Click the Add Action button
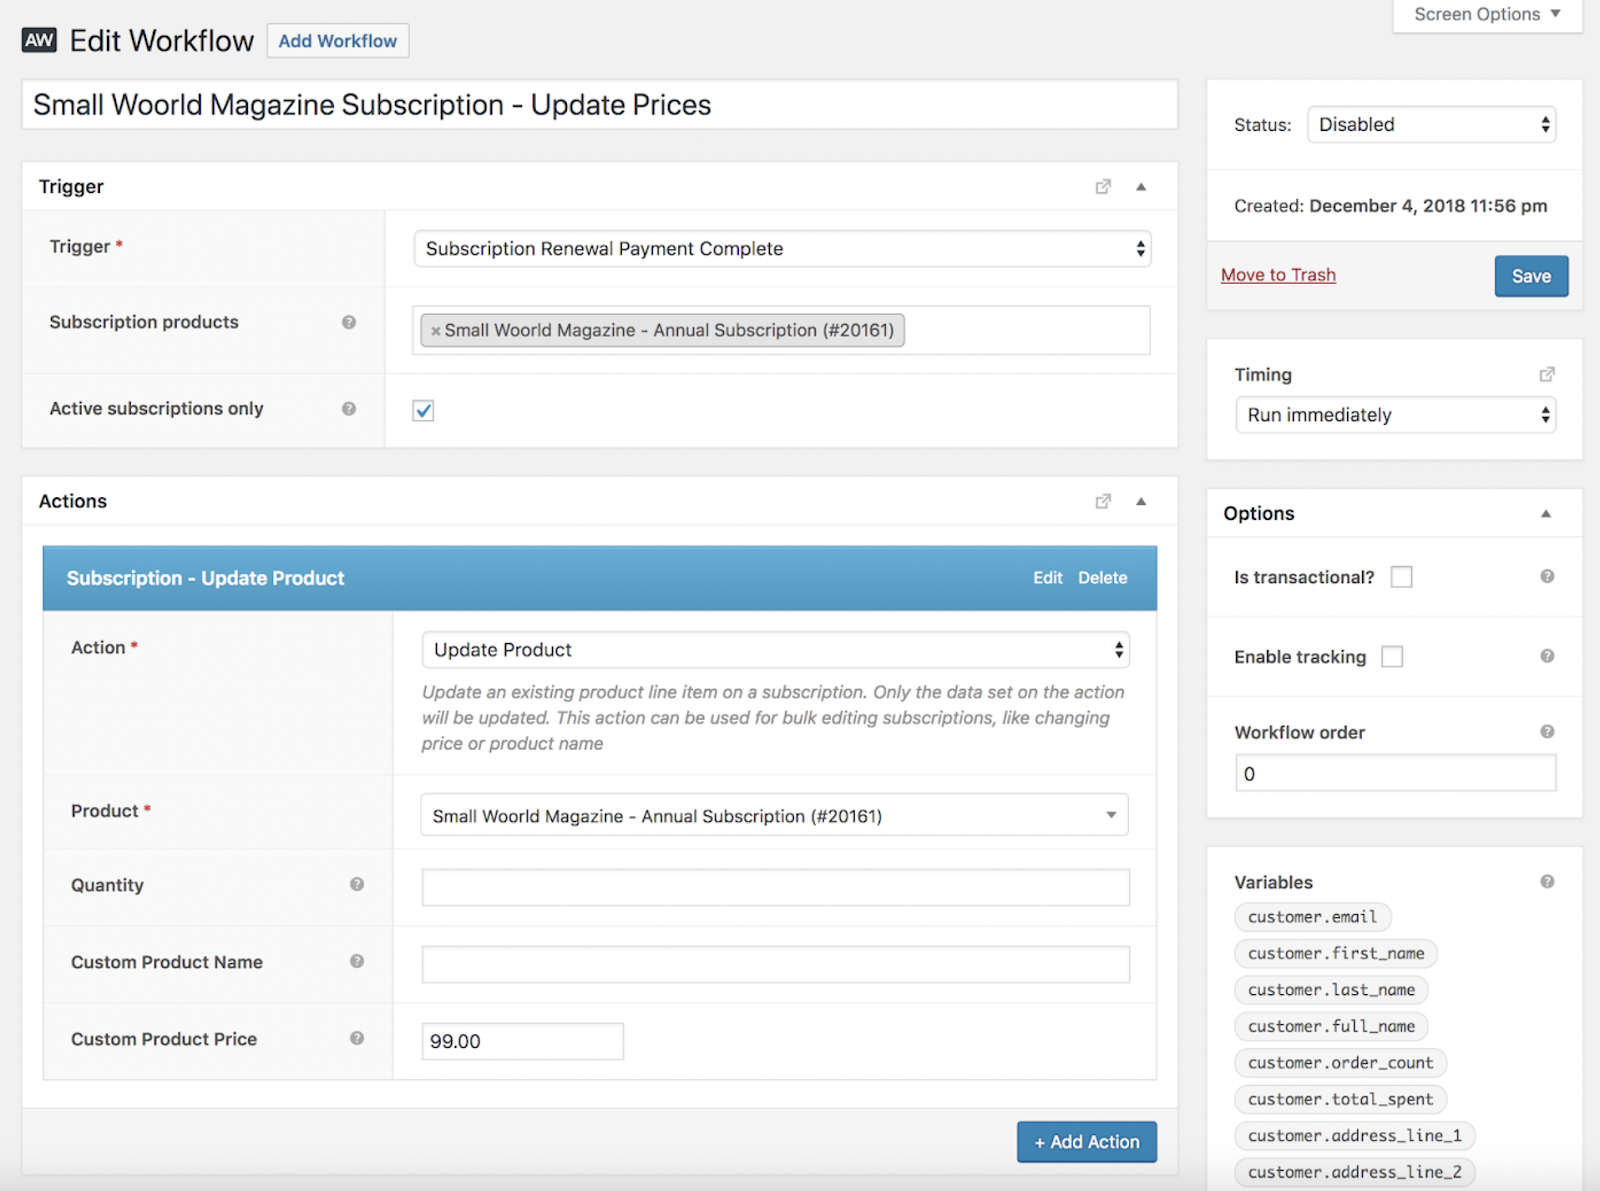 1087,1142
